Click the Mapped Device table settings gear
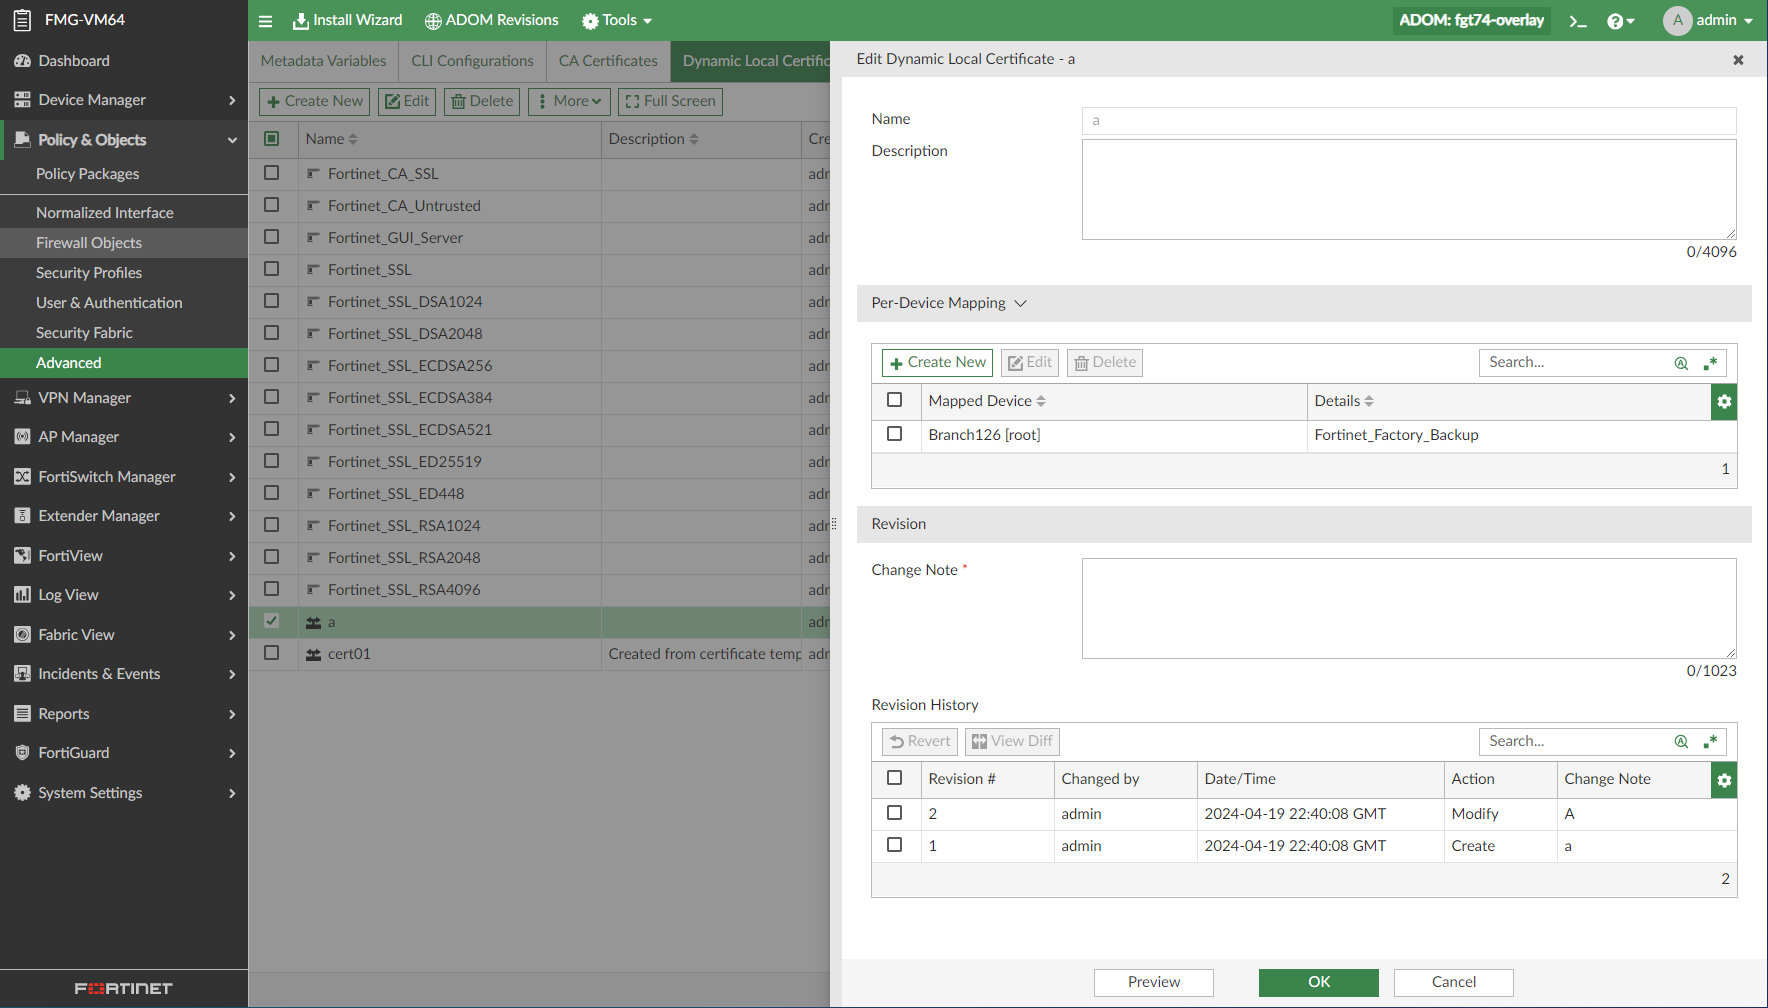This screenshot has width=1768, height=1008. point(1724,402)
